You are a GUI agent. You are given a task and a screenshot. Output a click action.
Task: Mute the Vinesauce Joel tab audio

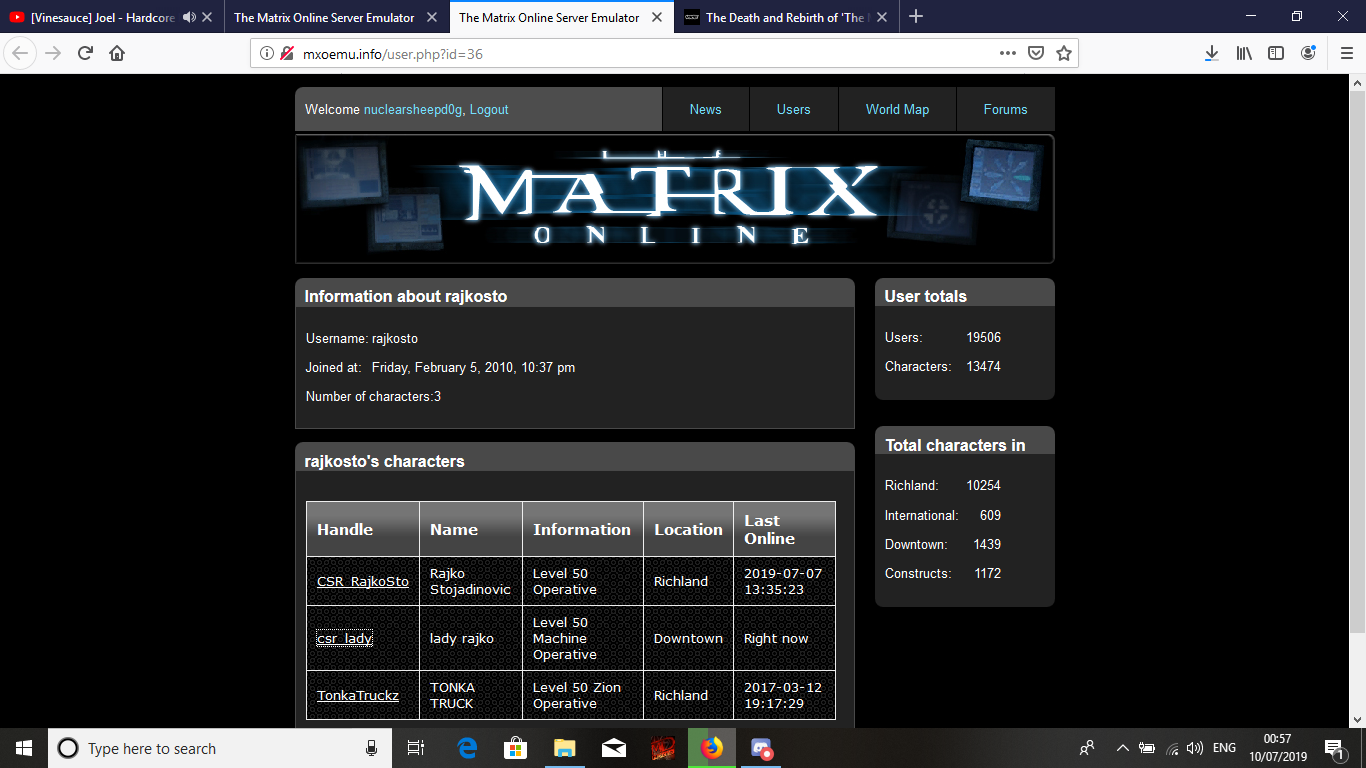click(189, 17)
